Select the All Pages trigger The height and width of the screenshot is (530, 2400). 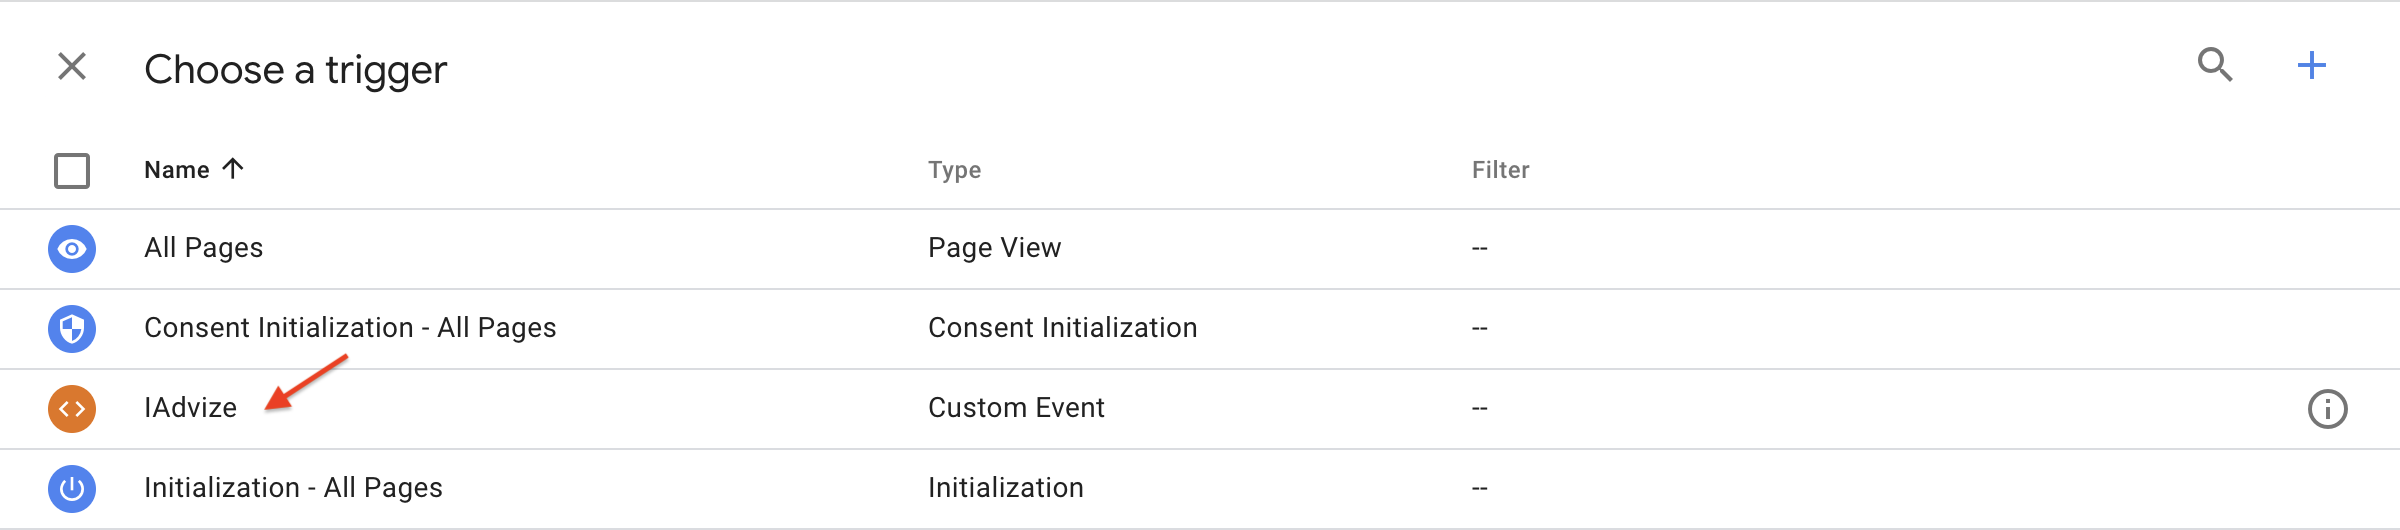click(204, 248)
